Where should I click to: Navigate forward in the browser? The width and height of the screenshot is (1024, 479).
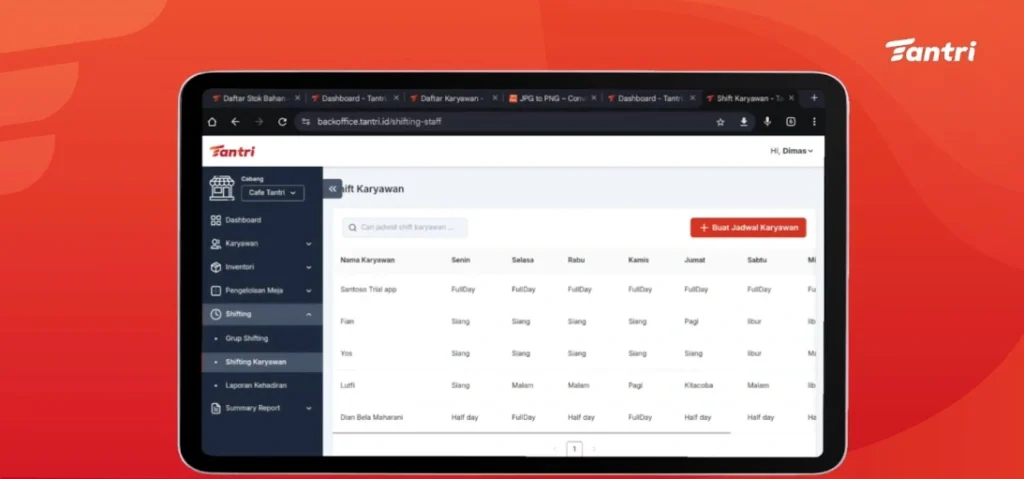pyautogui.click(x=259, y=122)
